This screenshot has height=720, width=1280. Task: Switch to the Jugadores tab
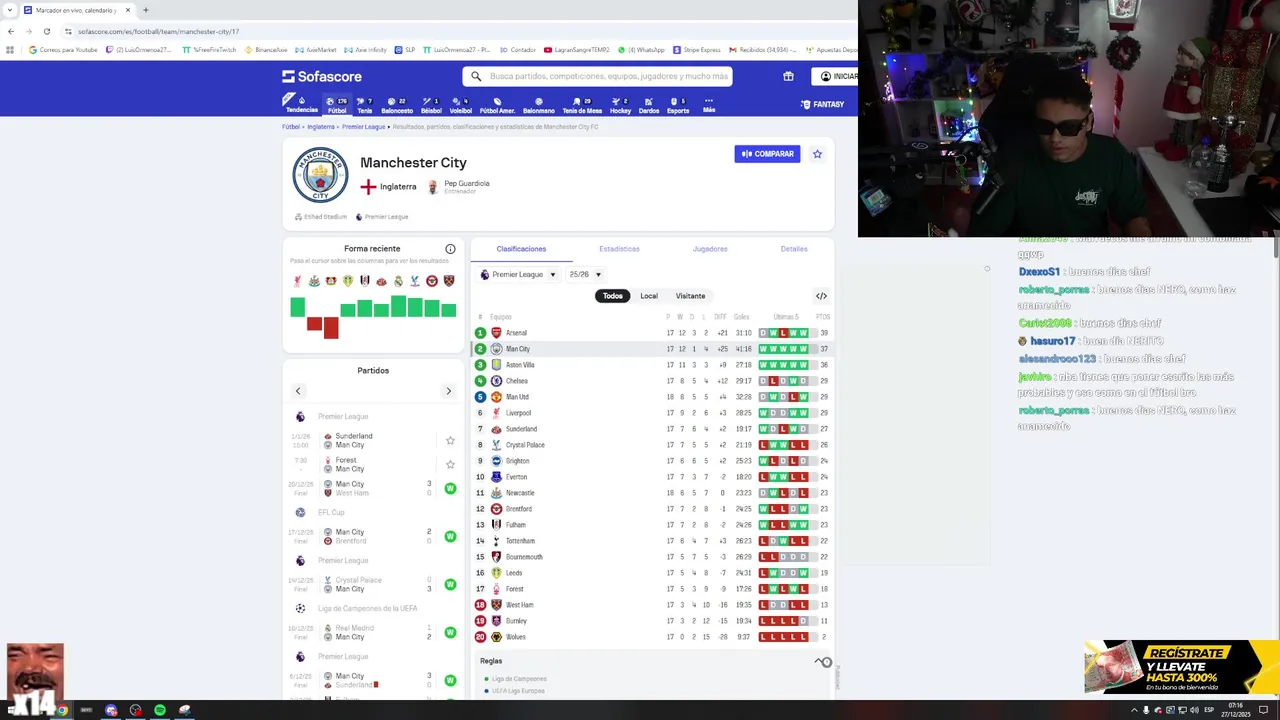(710, 249)
